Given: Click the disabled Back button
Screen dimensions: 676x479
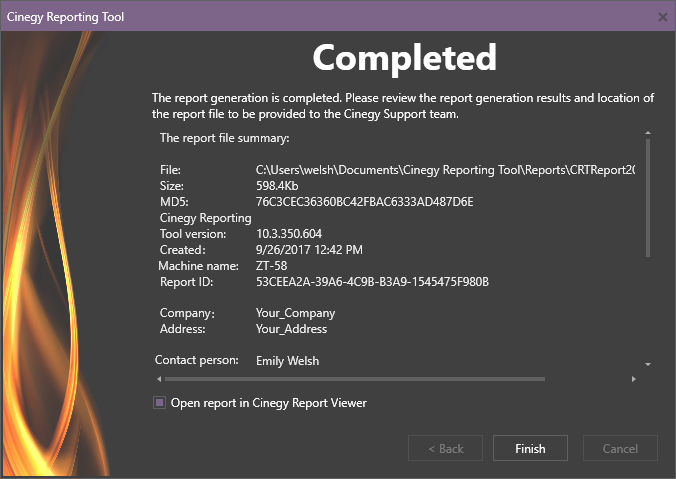Looking at the screenshot, I should coord(445,448).
